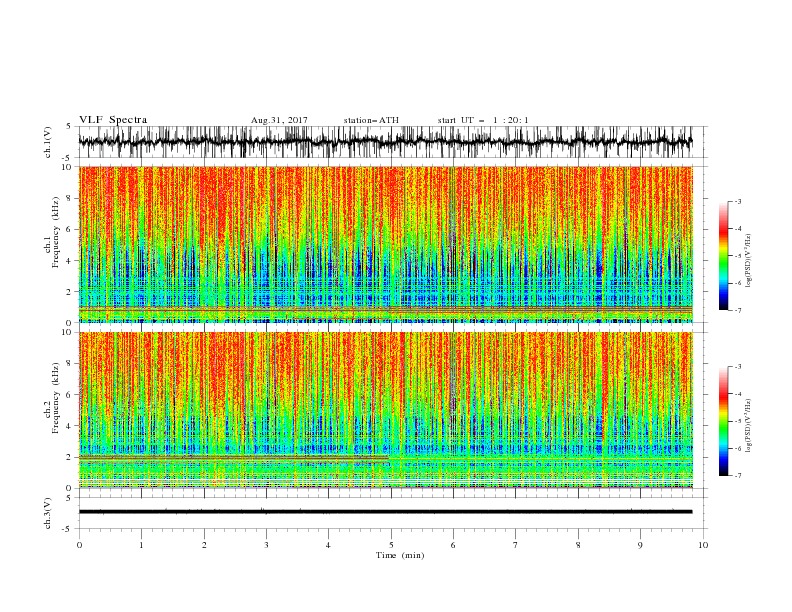This screenshot has width=792, height=612.
Task: Click the ch.2 colorbar "log(PSD)(V²/Hz)" label
Action: (748, 426)
